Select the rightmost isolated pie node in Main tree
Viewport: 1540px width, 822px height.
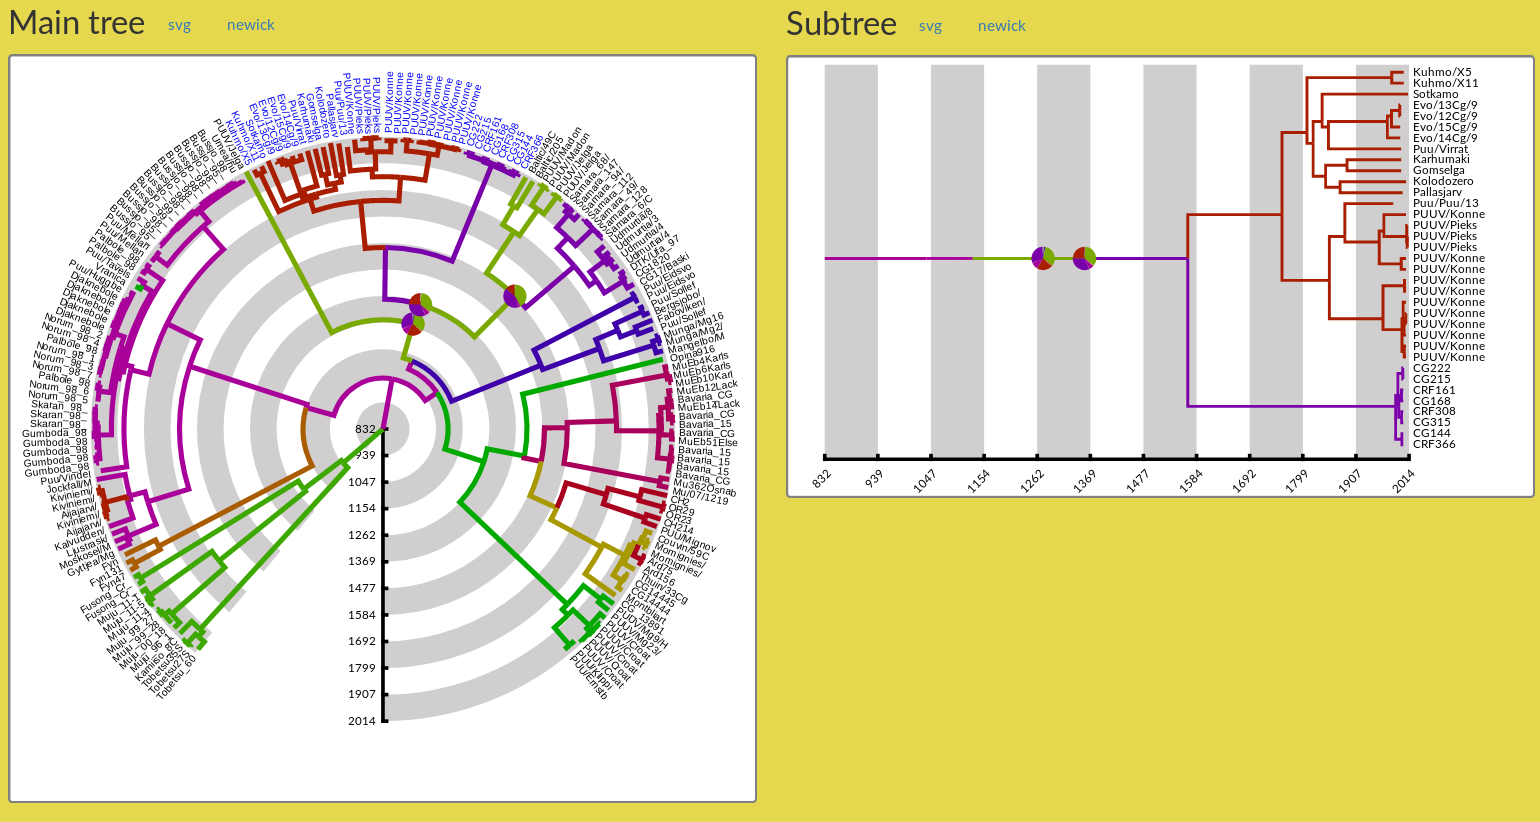coord(514,295)
